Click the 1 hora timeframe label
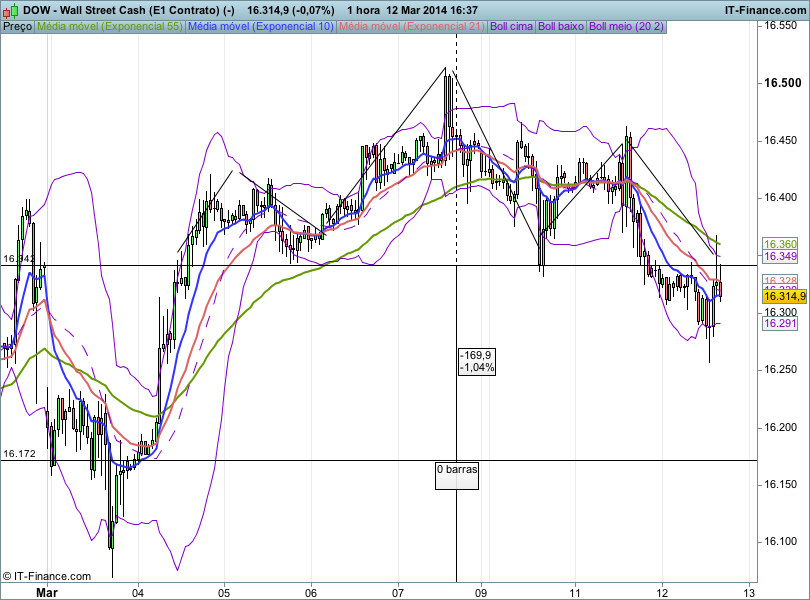 pyautogui.click(x=363, y=10)
